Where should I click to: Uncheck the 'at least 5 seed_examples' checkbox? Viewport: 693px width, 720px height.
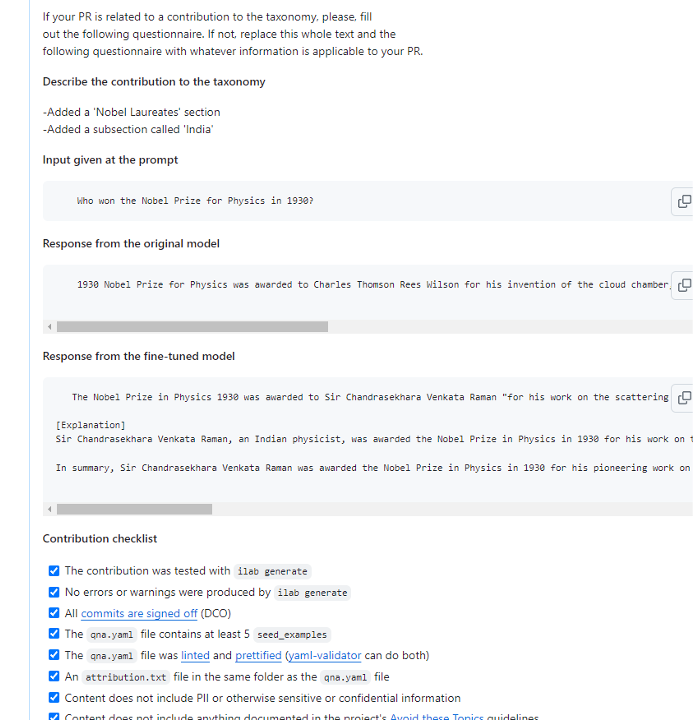(54, 634)
